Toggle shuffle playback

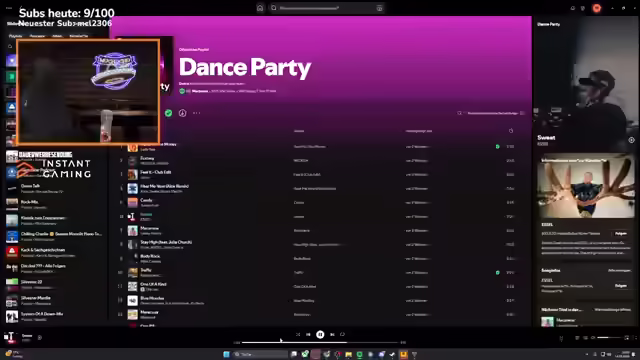click(x=298, y=334)
